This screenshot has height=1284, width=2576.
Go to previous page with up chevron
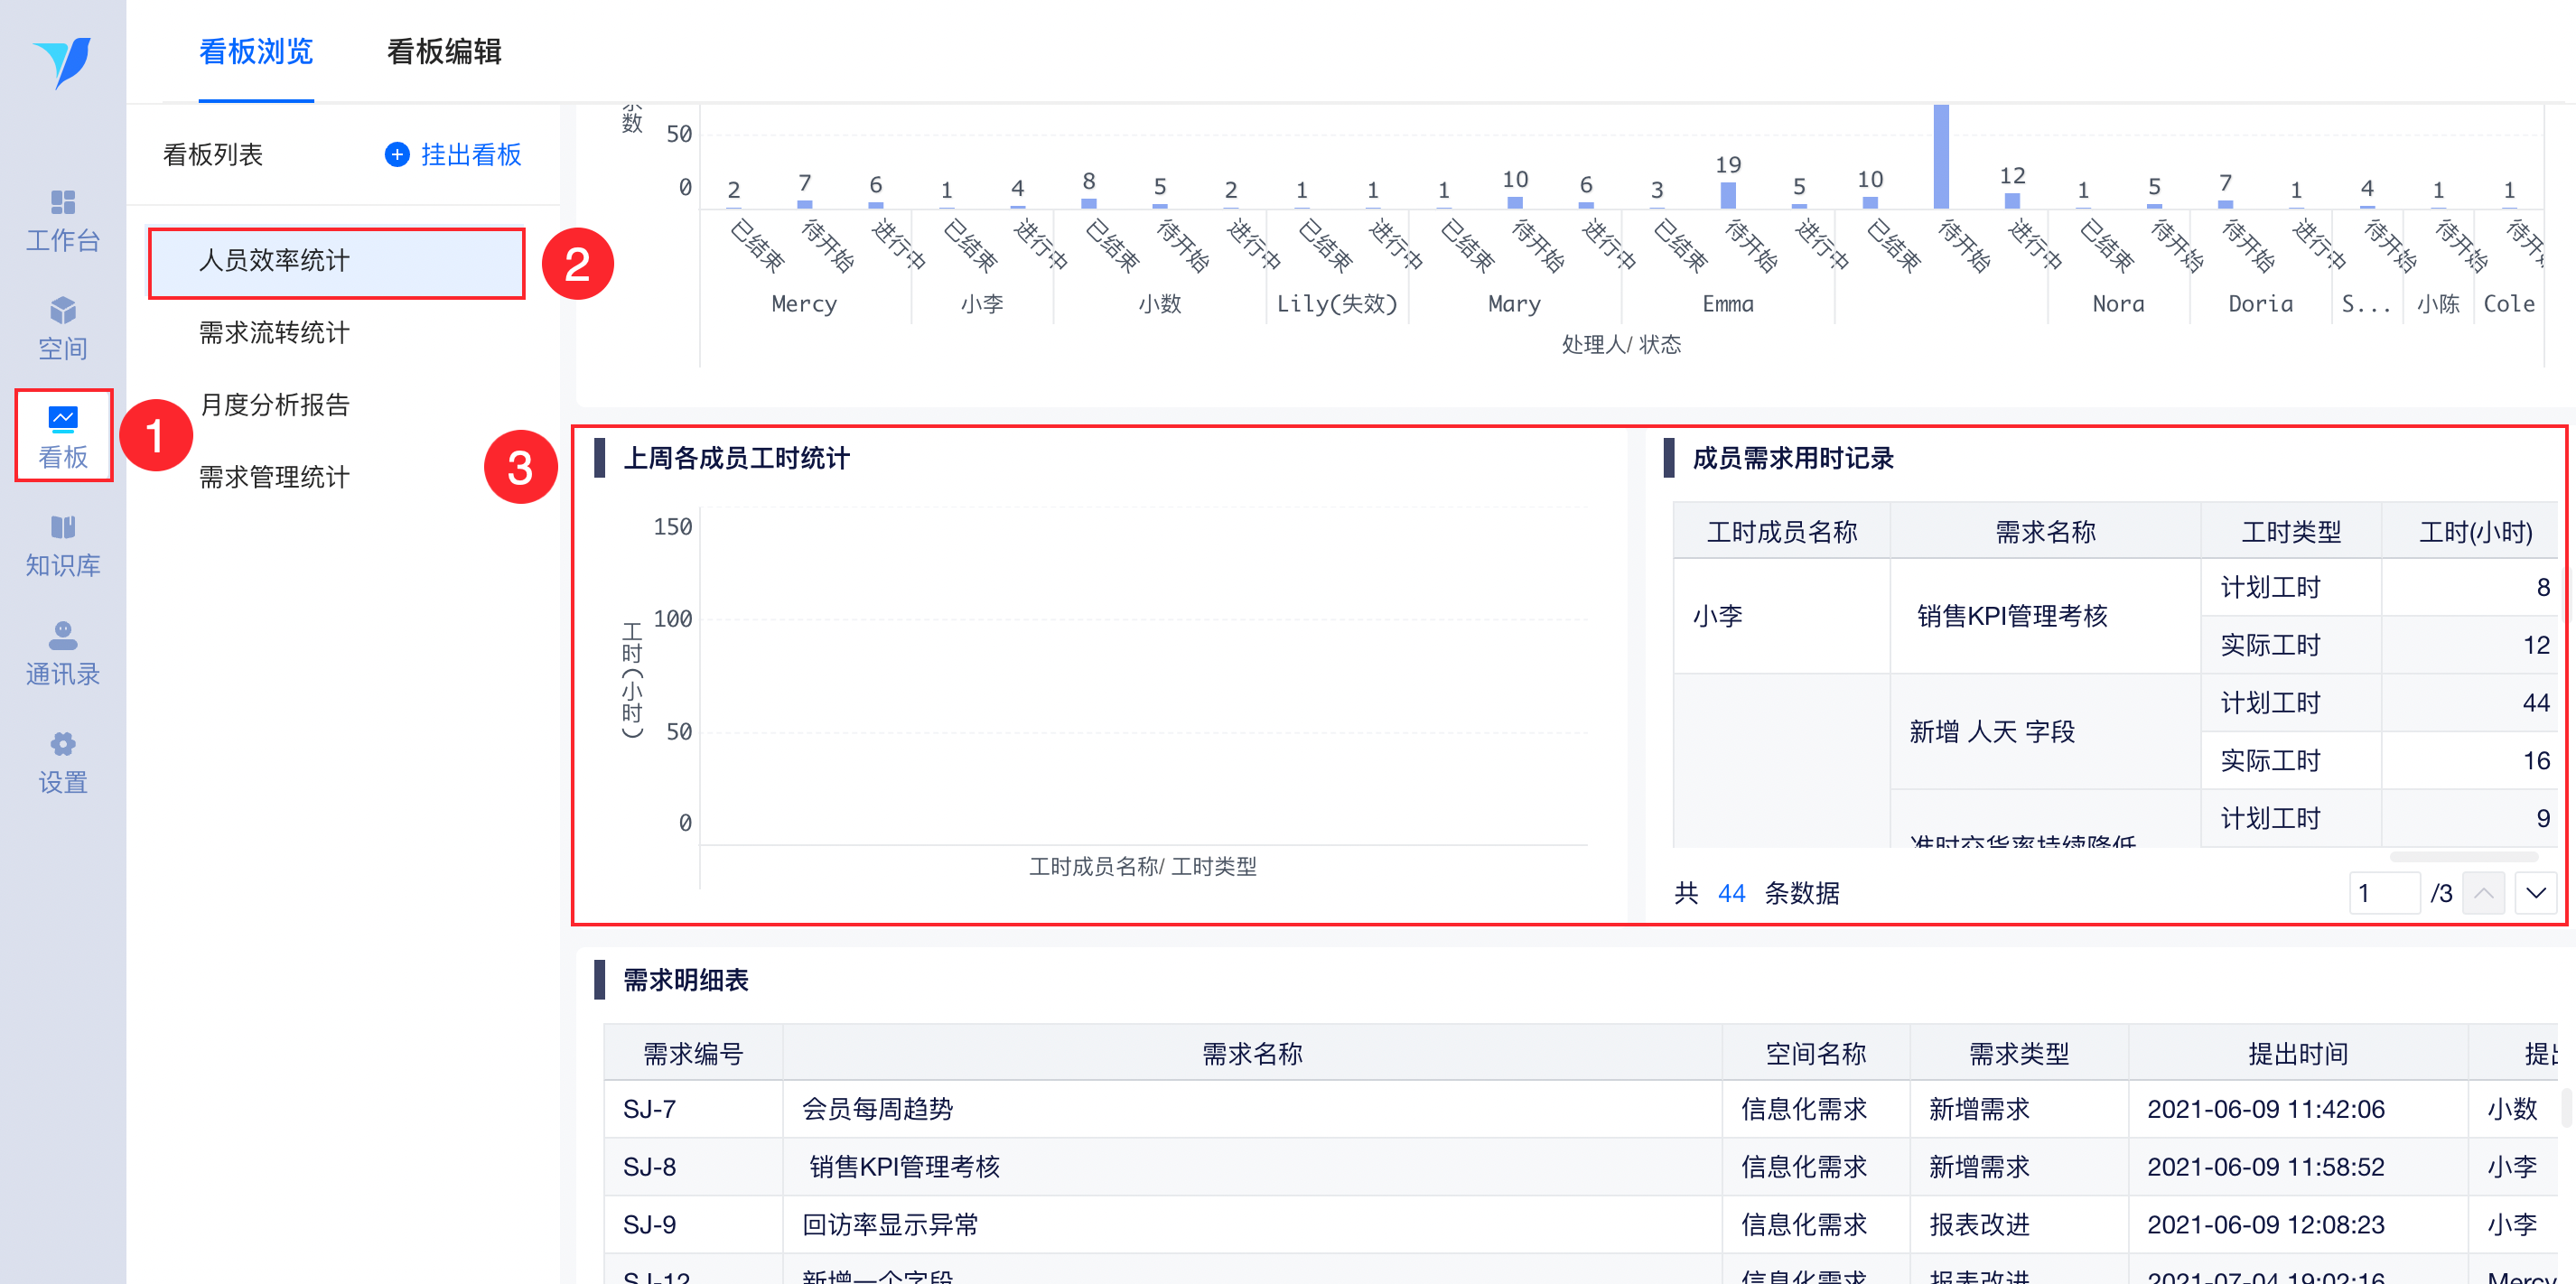2483,893
